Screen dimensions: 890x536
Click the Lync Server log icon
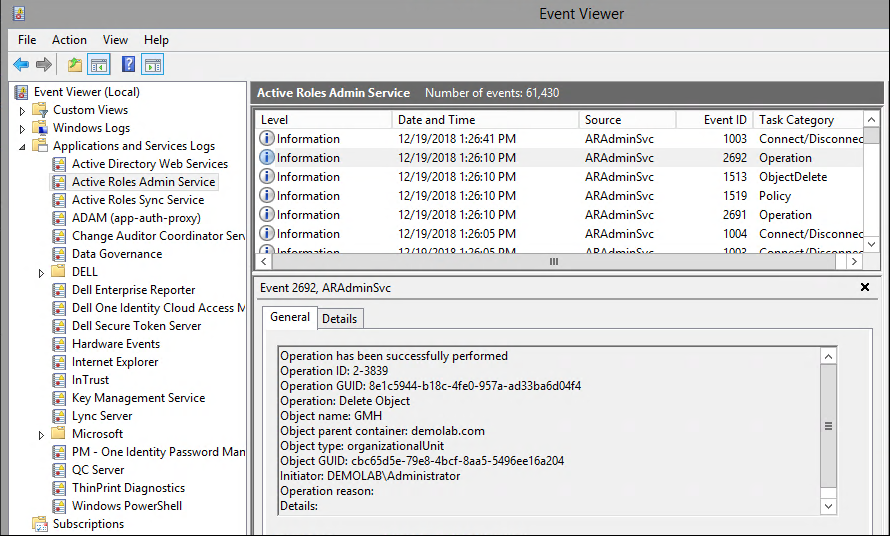[59, 416]
